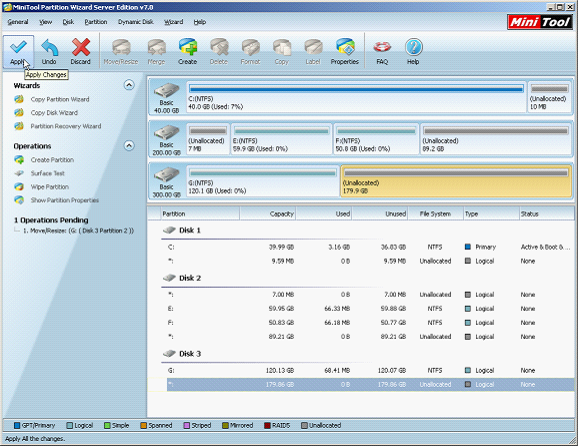Click Wipe Partition operation
578x446 pixels.
(49, 187)
